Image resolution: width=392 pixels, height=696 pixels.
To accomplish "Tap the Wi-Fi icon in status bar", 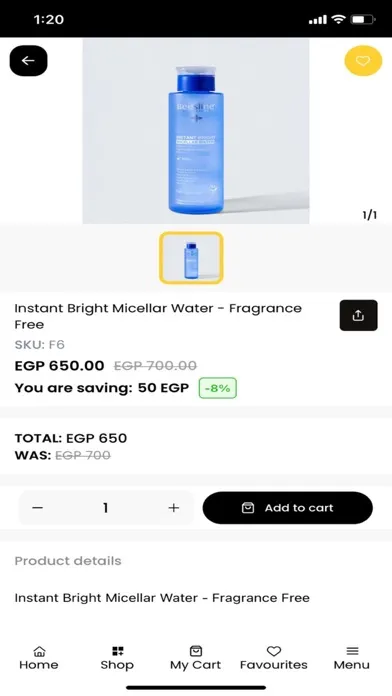I will click(339, 20).
